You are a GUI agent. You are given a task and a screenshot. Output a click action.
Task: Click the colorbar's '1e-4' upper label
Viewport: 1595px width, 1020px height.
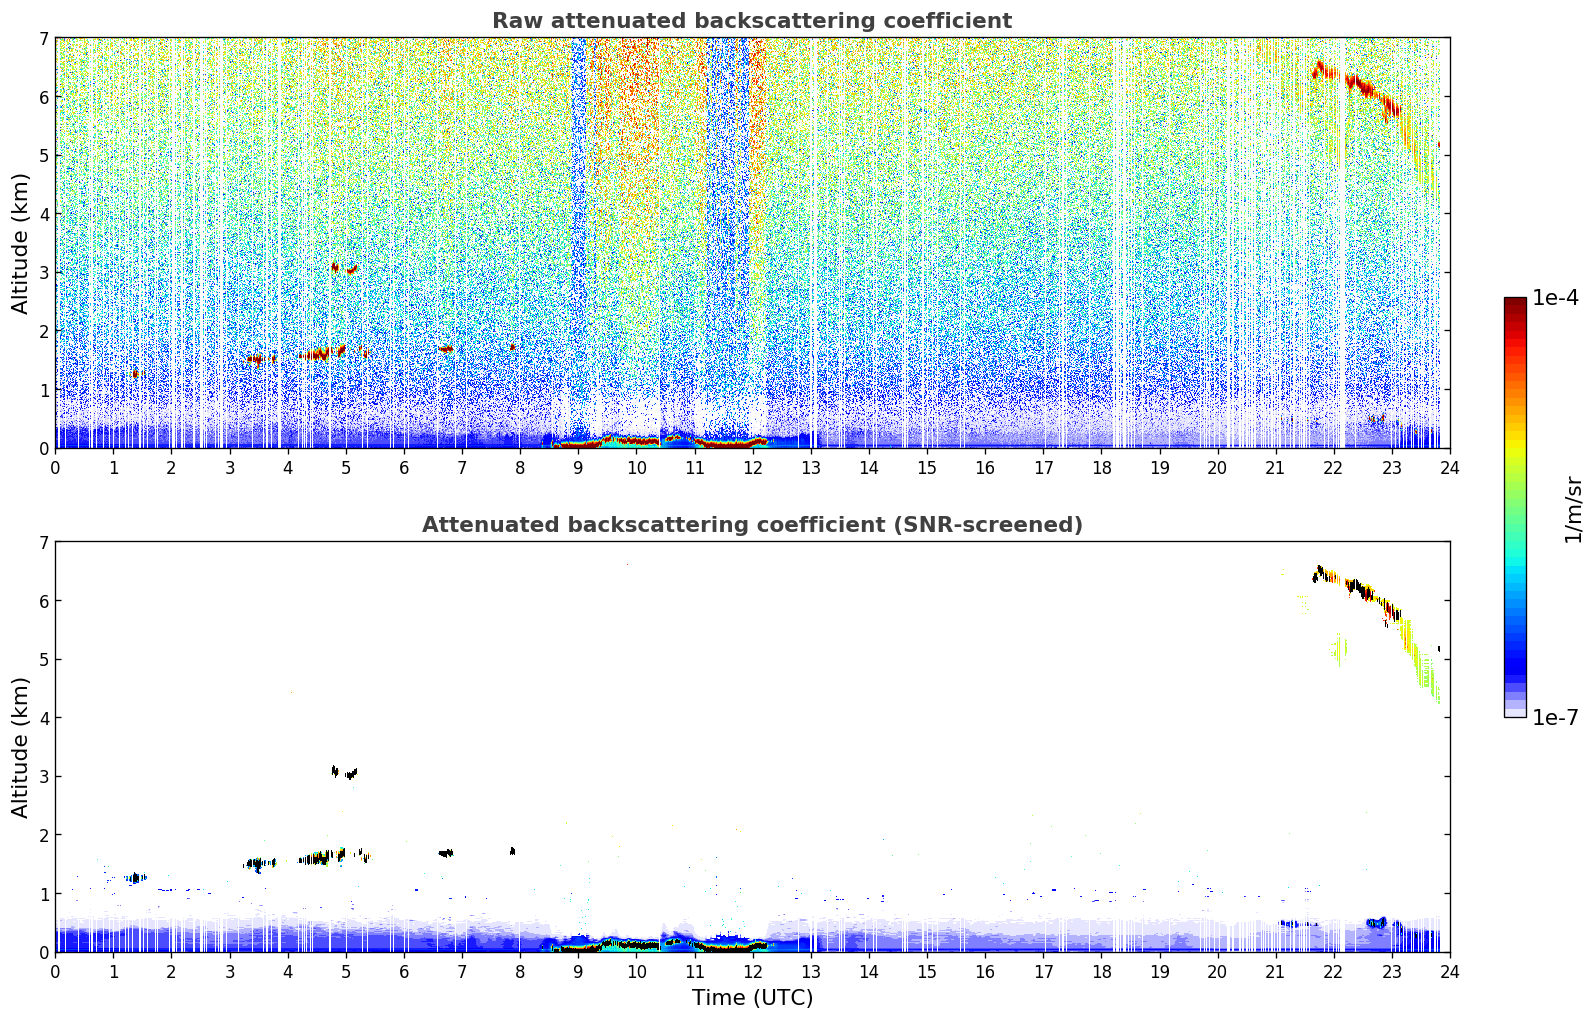tap(1556, 298)
